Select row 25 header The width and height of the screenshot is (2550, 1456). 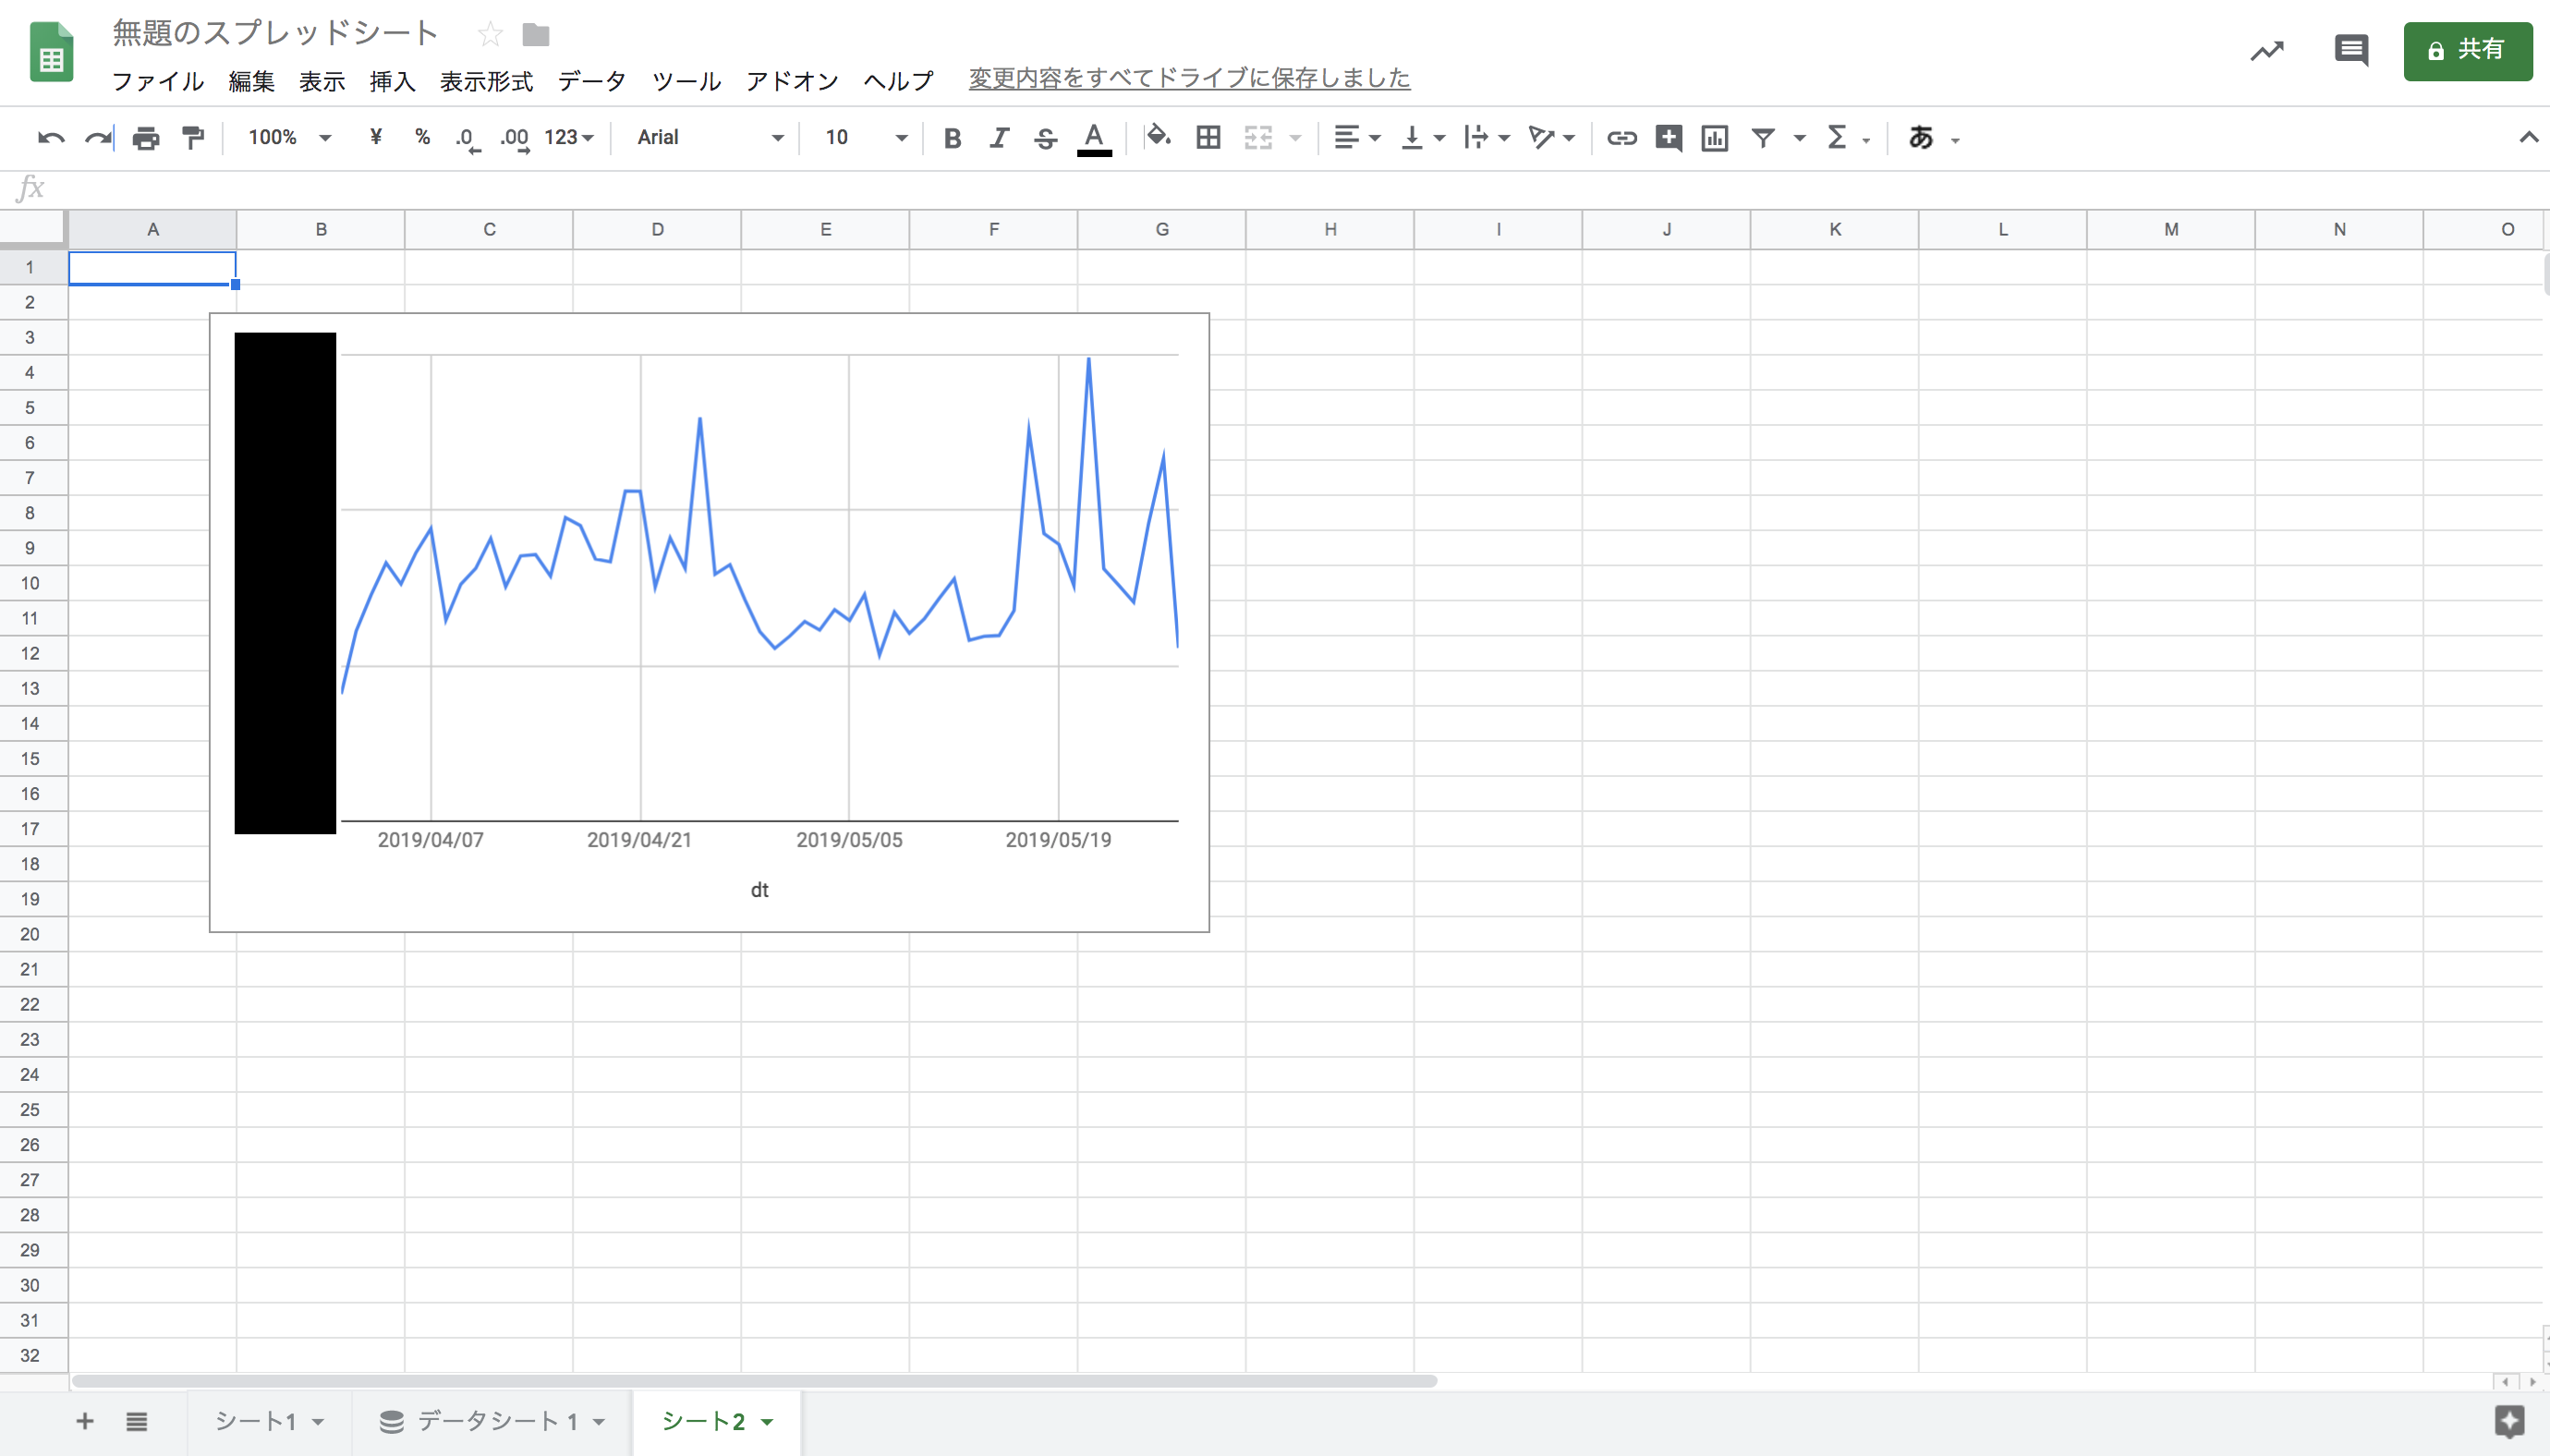pos(30,1109)
